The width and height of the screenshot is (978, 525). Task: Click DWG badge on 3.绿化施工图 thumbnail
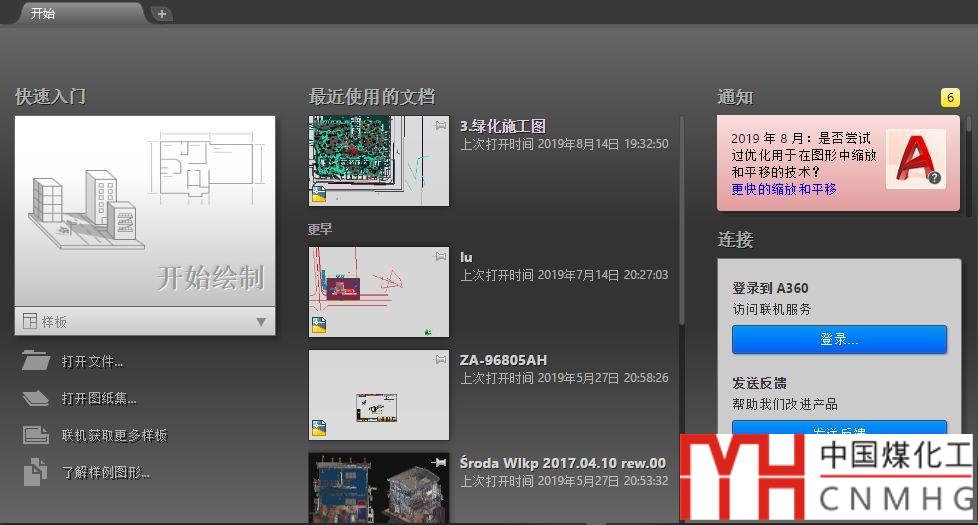coord(319,195)
